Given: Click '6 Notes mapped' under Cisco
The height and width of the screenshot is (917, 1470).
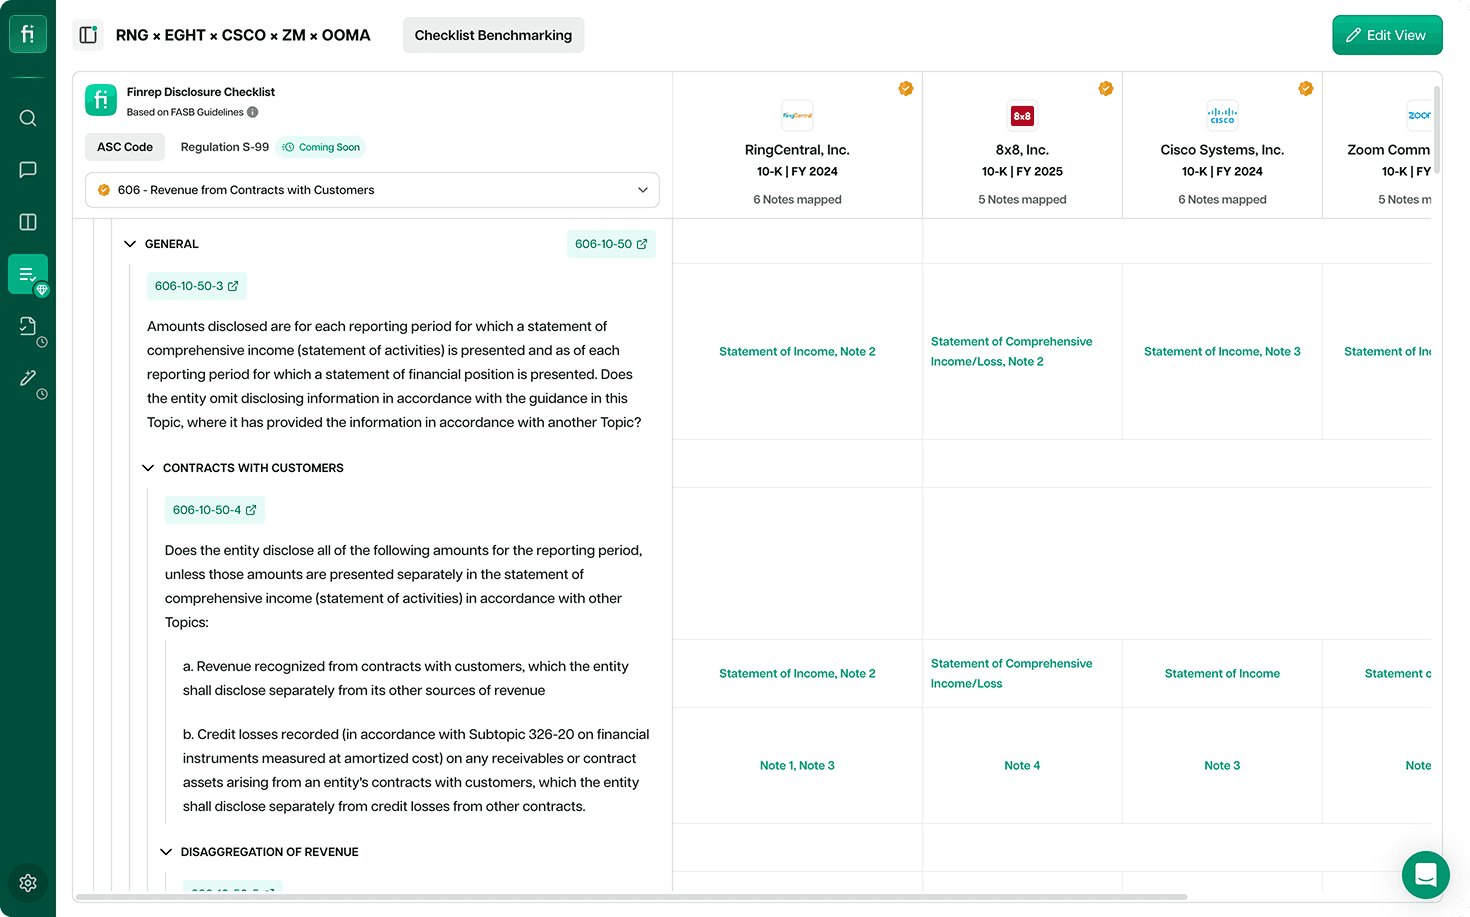Looking at the screenshot, I should coord(1222,200).
